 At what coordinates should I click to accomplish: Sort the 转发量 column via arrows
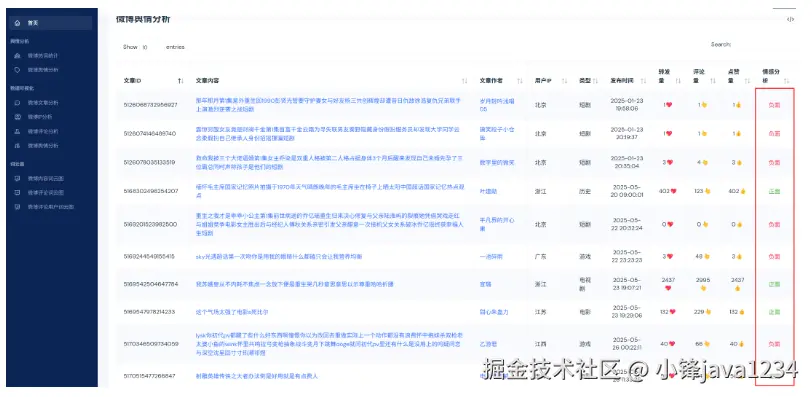click(x=678, y=81)
